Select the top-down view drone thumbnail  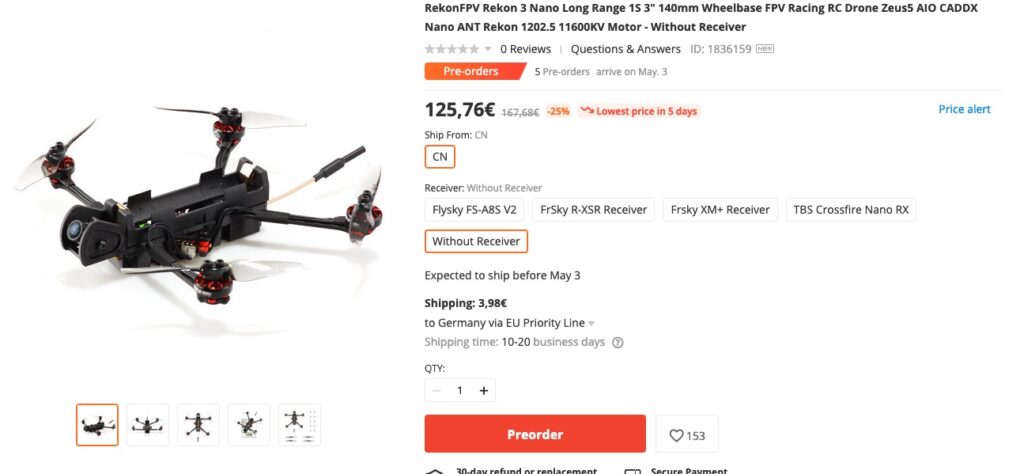point(198,425)
